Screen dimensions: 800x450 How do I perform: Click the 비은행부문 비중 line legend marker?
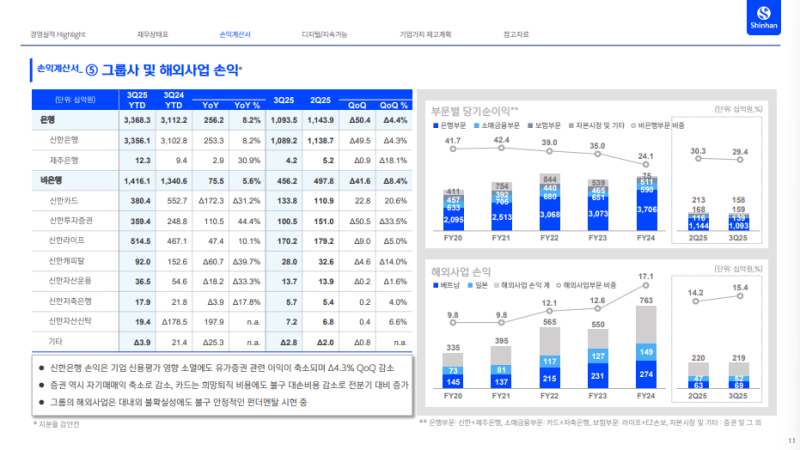click(x=630, y=127)
